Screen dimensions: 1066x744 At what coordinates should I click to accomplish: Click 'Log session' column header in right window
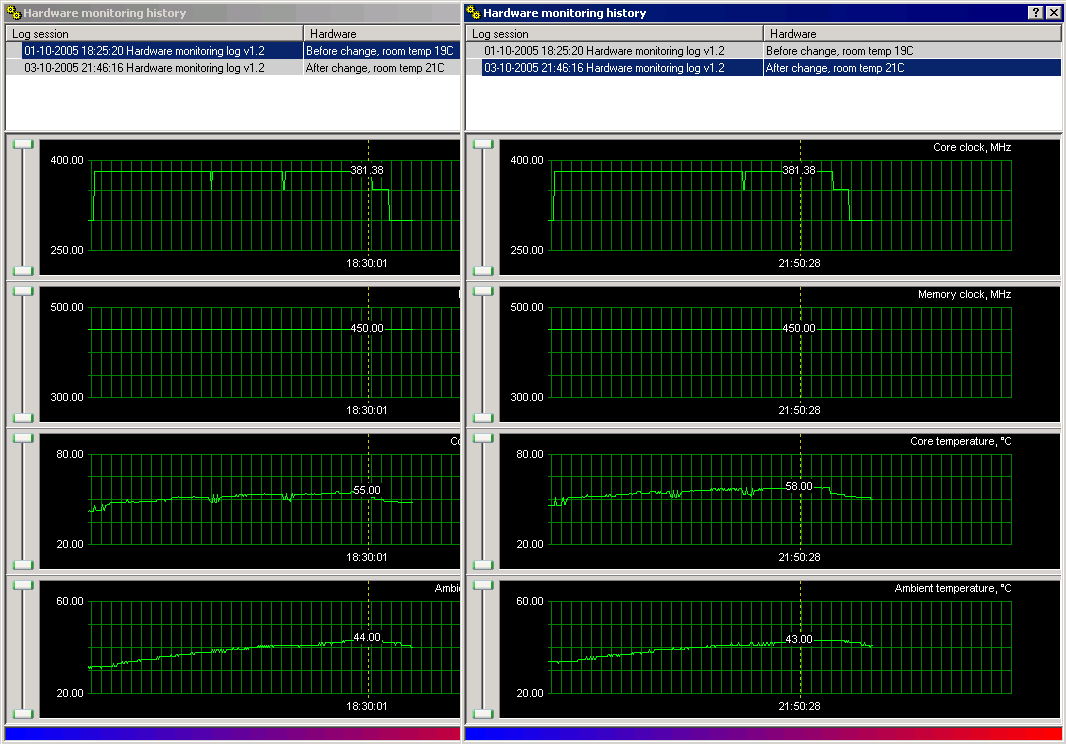[614, 33]
